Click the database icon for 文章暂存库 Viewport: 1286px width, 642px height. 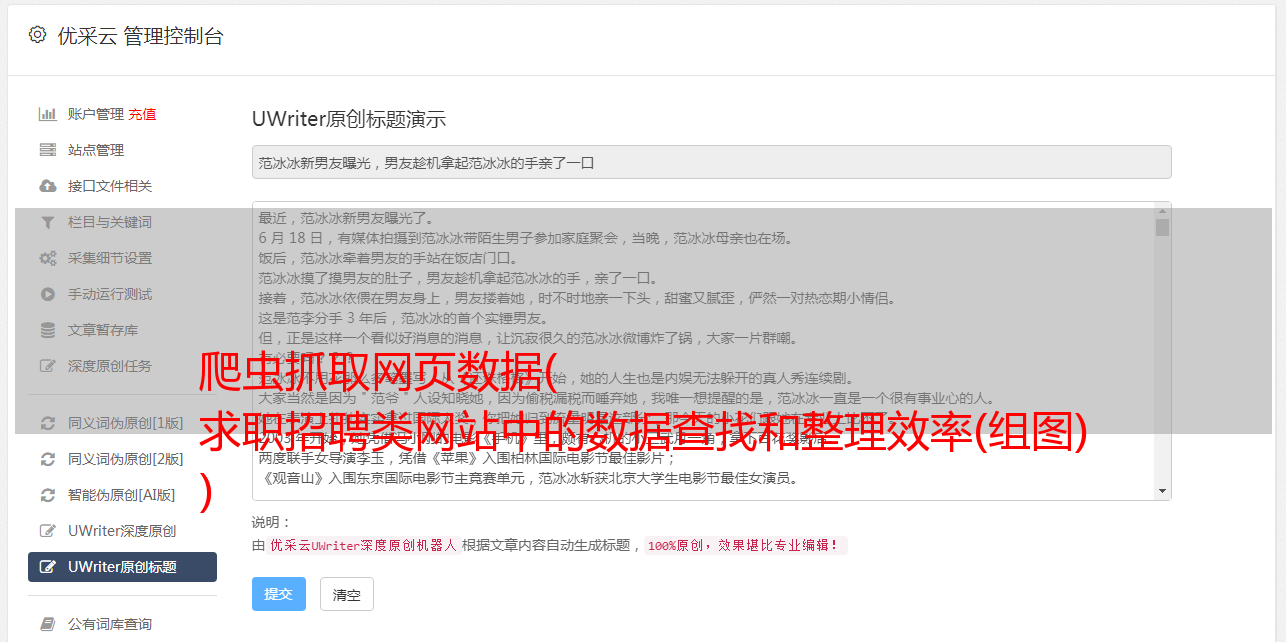point(47,330)
